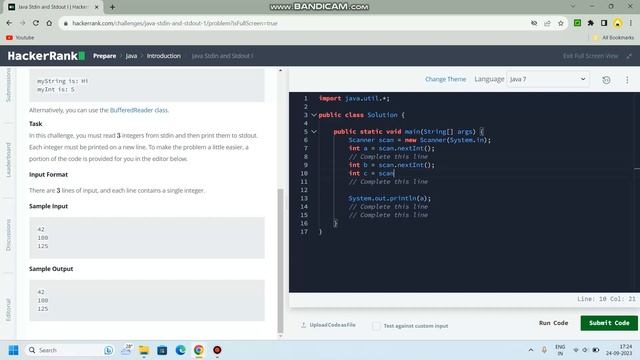Screen dimensions: 640x360
Task: Click the problem panel vertical scrollbar
Action: 280,260
